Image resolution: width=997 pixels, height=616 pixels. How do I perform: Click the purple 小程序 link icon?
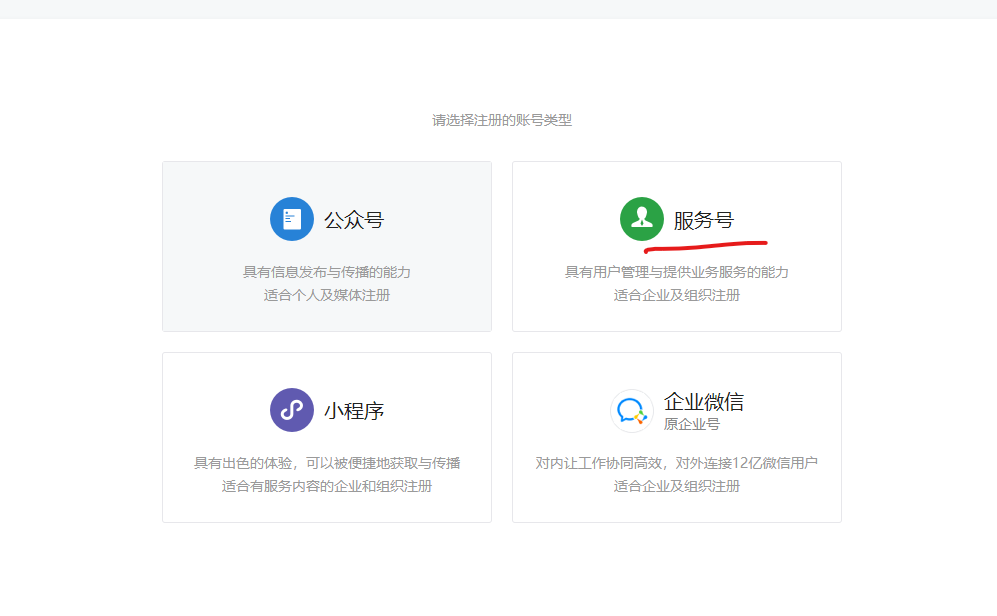tap(292, 410)
